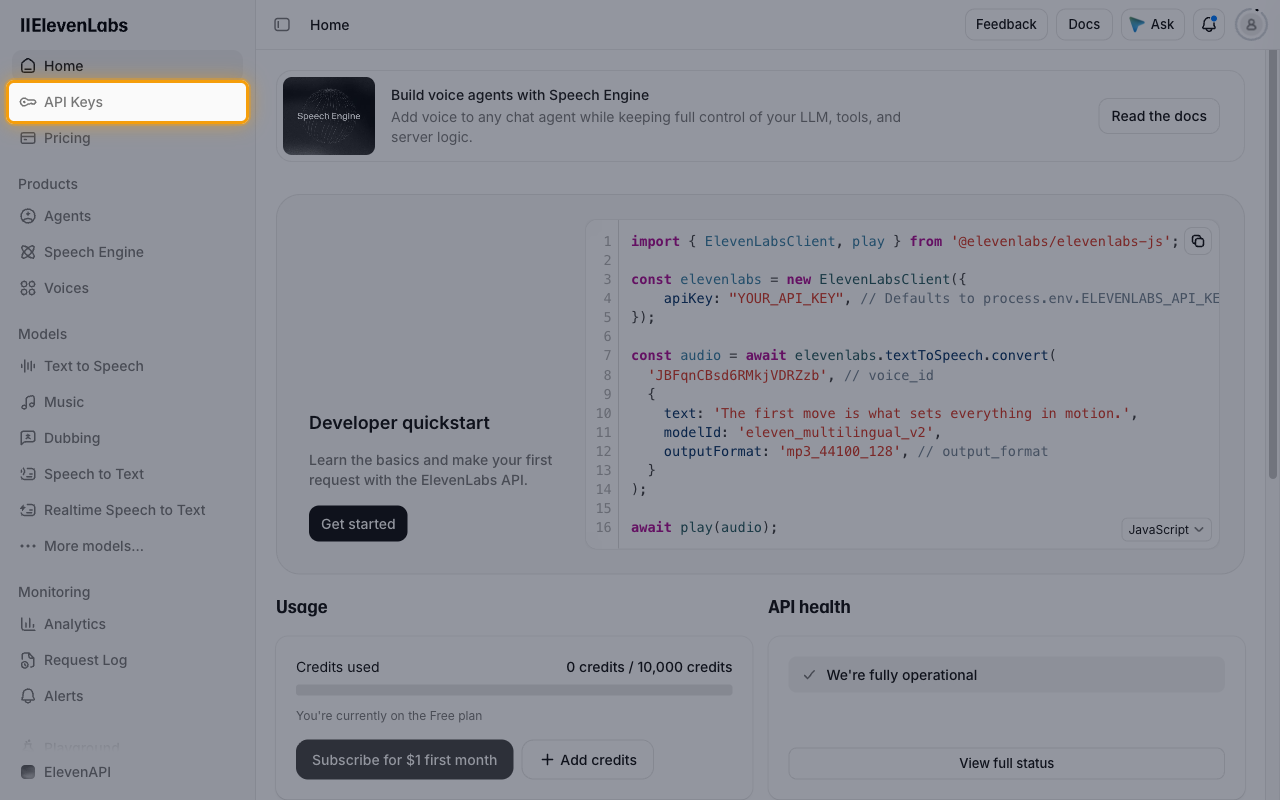The image size is (1280, 800).
Task: Copy the quickstart code snippet
Action: coord(1198,241)
